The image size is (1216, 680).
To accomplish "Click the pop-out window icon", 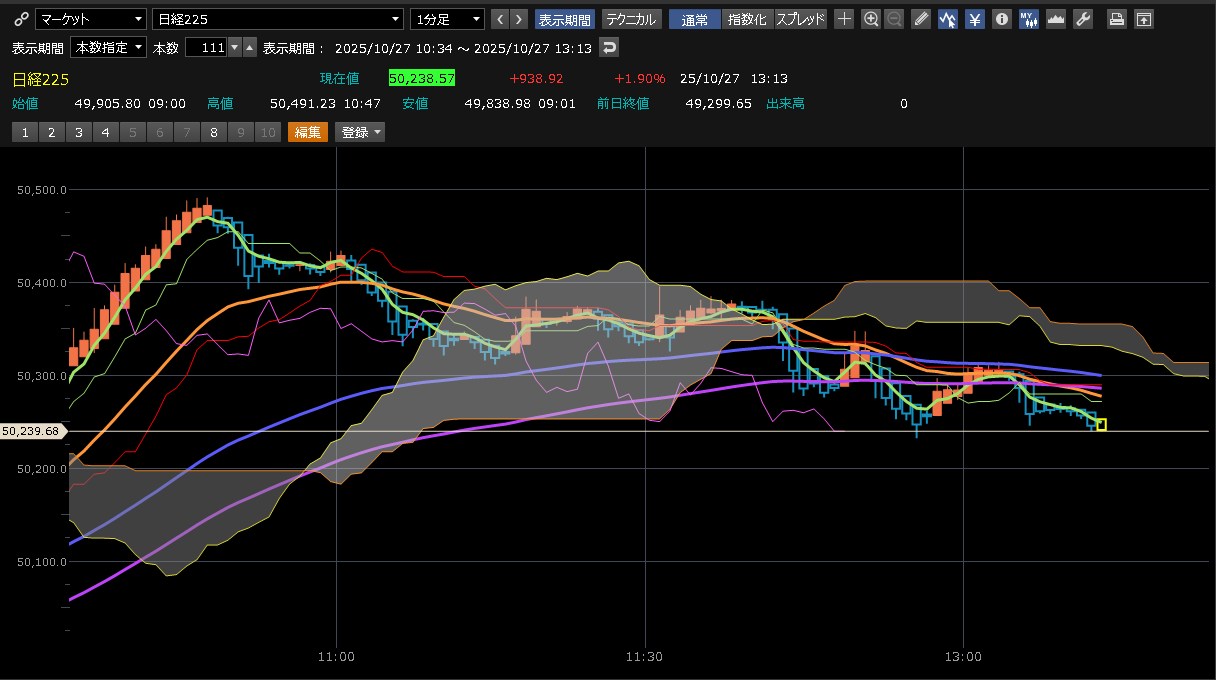I will coord(1143,19).
